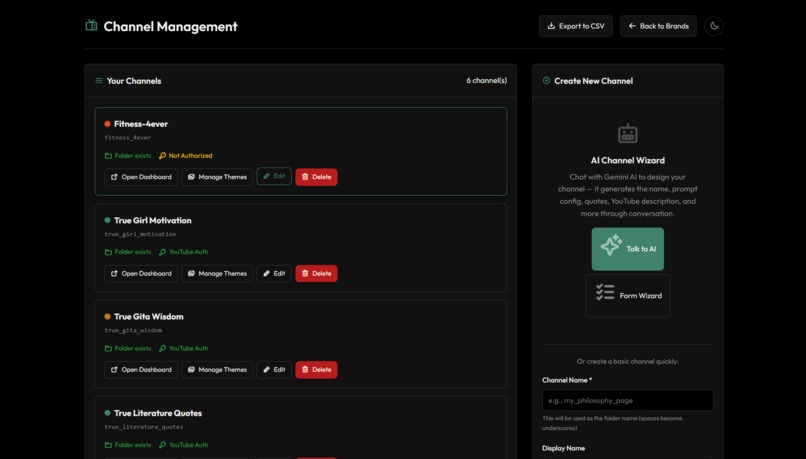Delete the True Girl Motivation channel

[316, 273]
